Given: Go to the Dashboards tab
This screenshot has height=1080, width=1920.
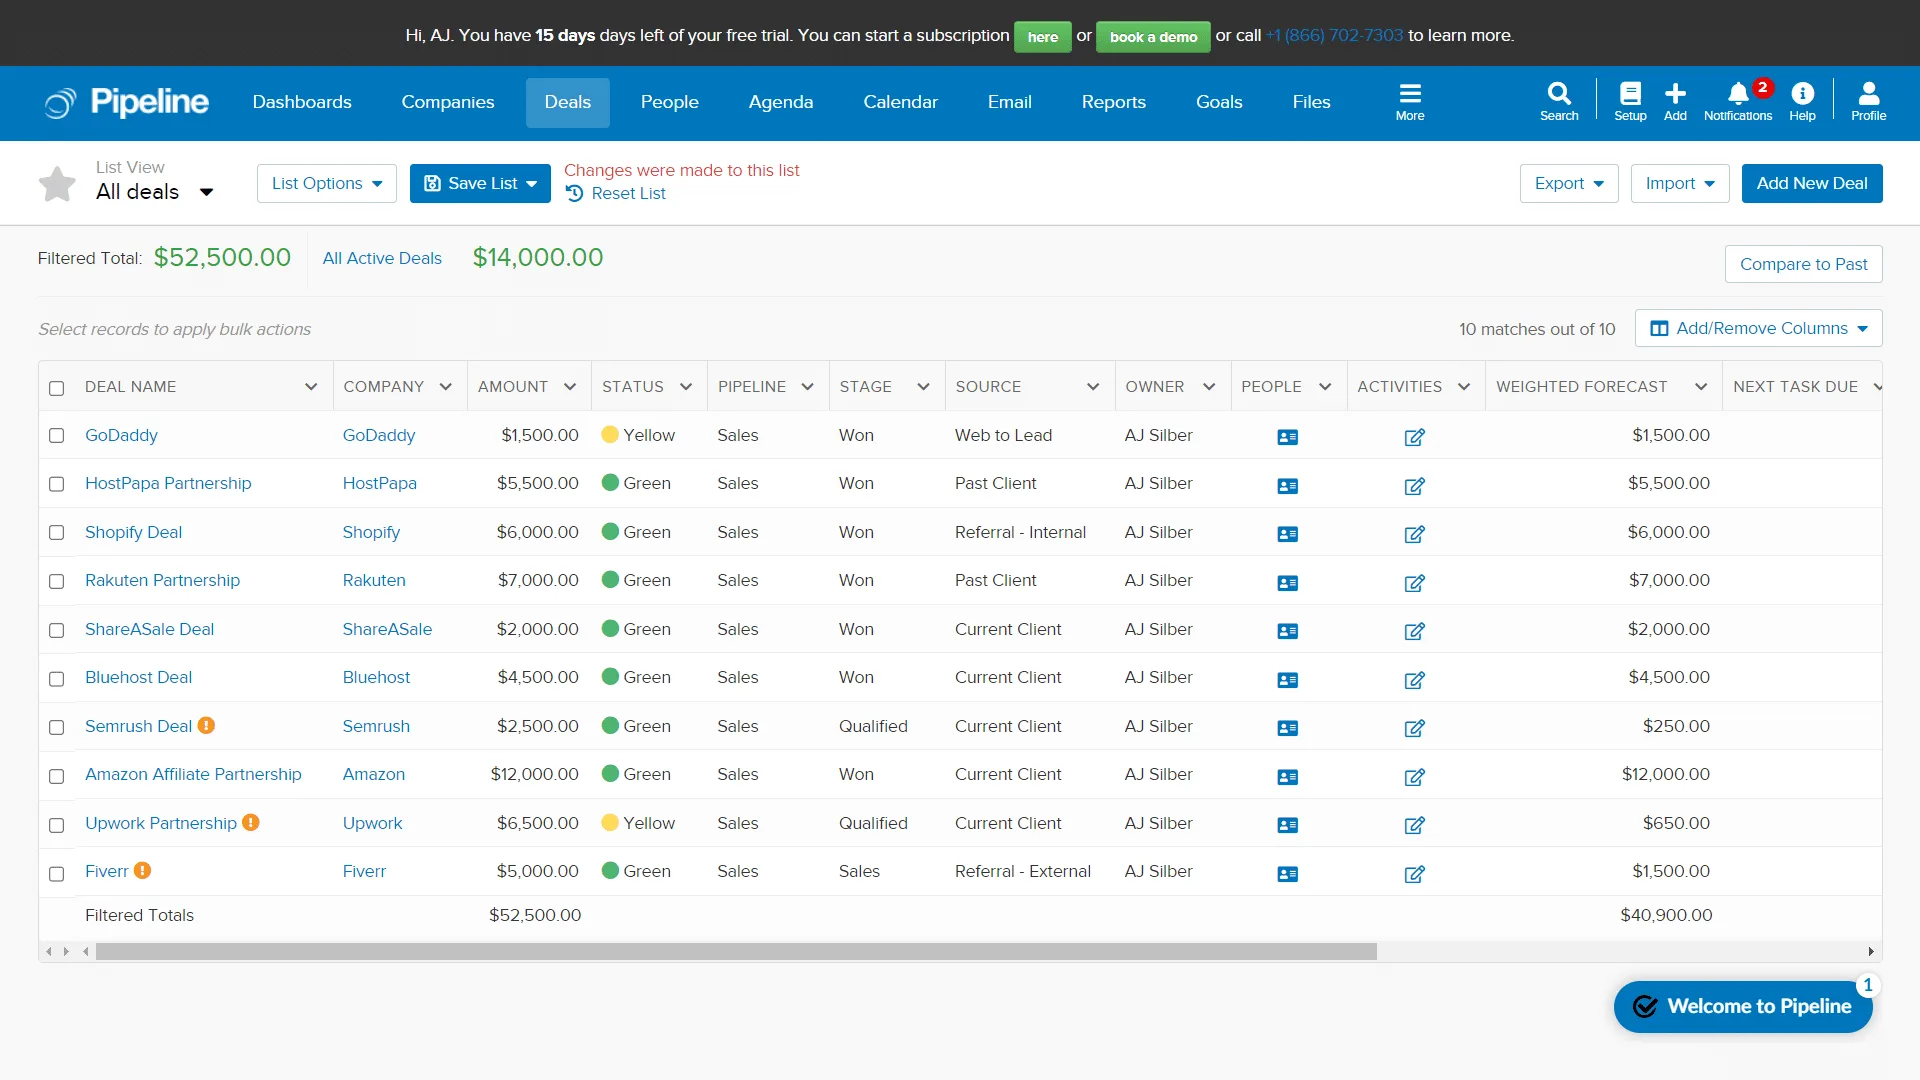Looking at the screenshot, I should tap(302, 102).
